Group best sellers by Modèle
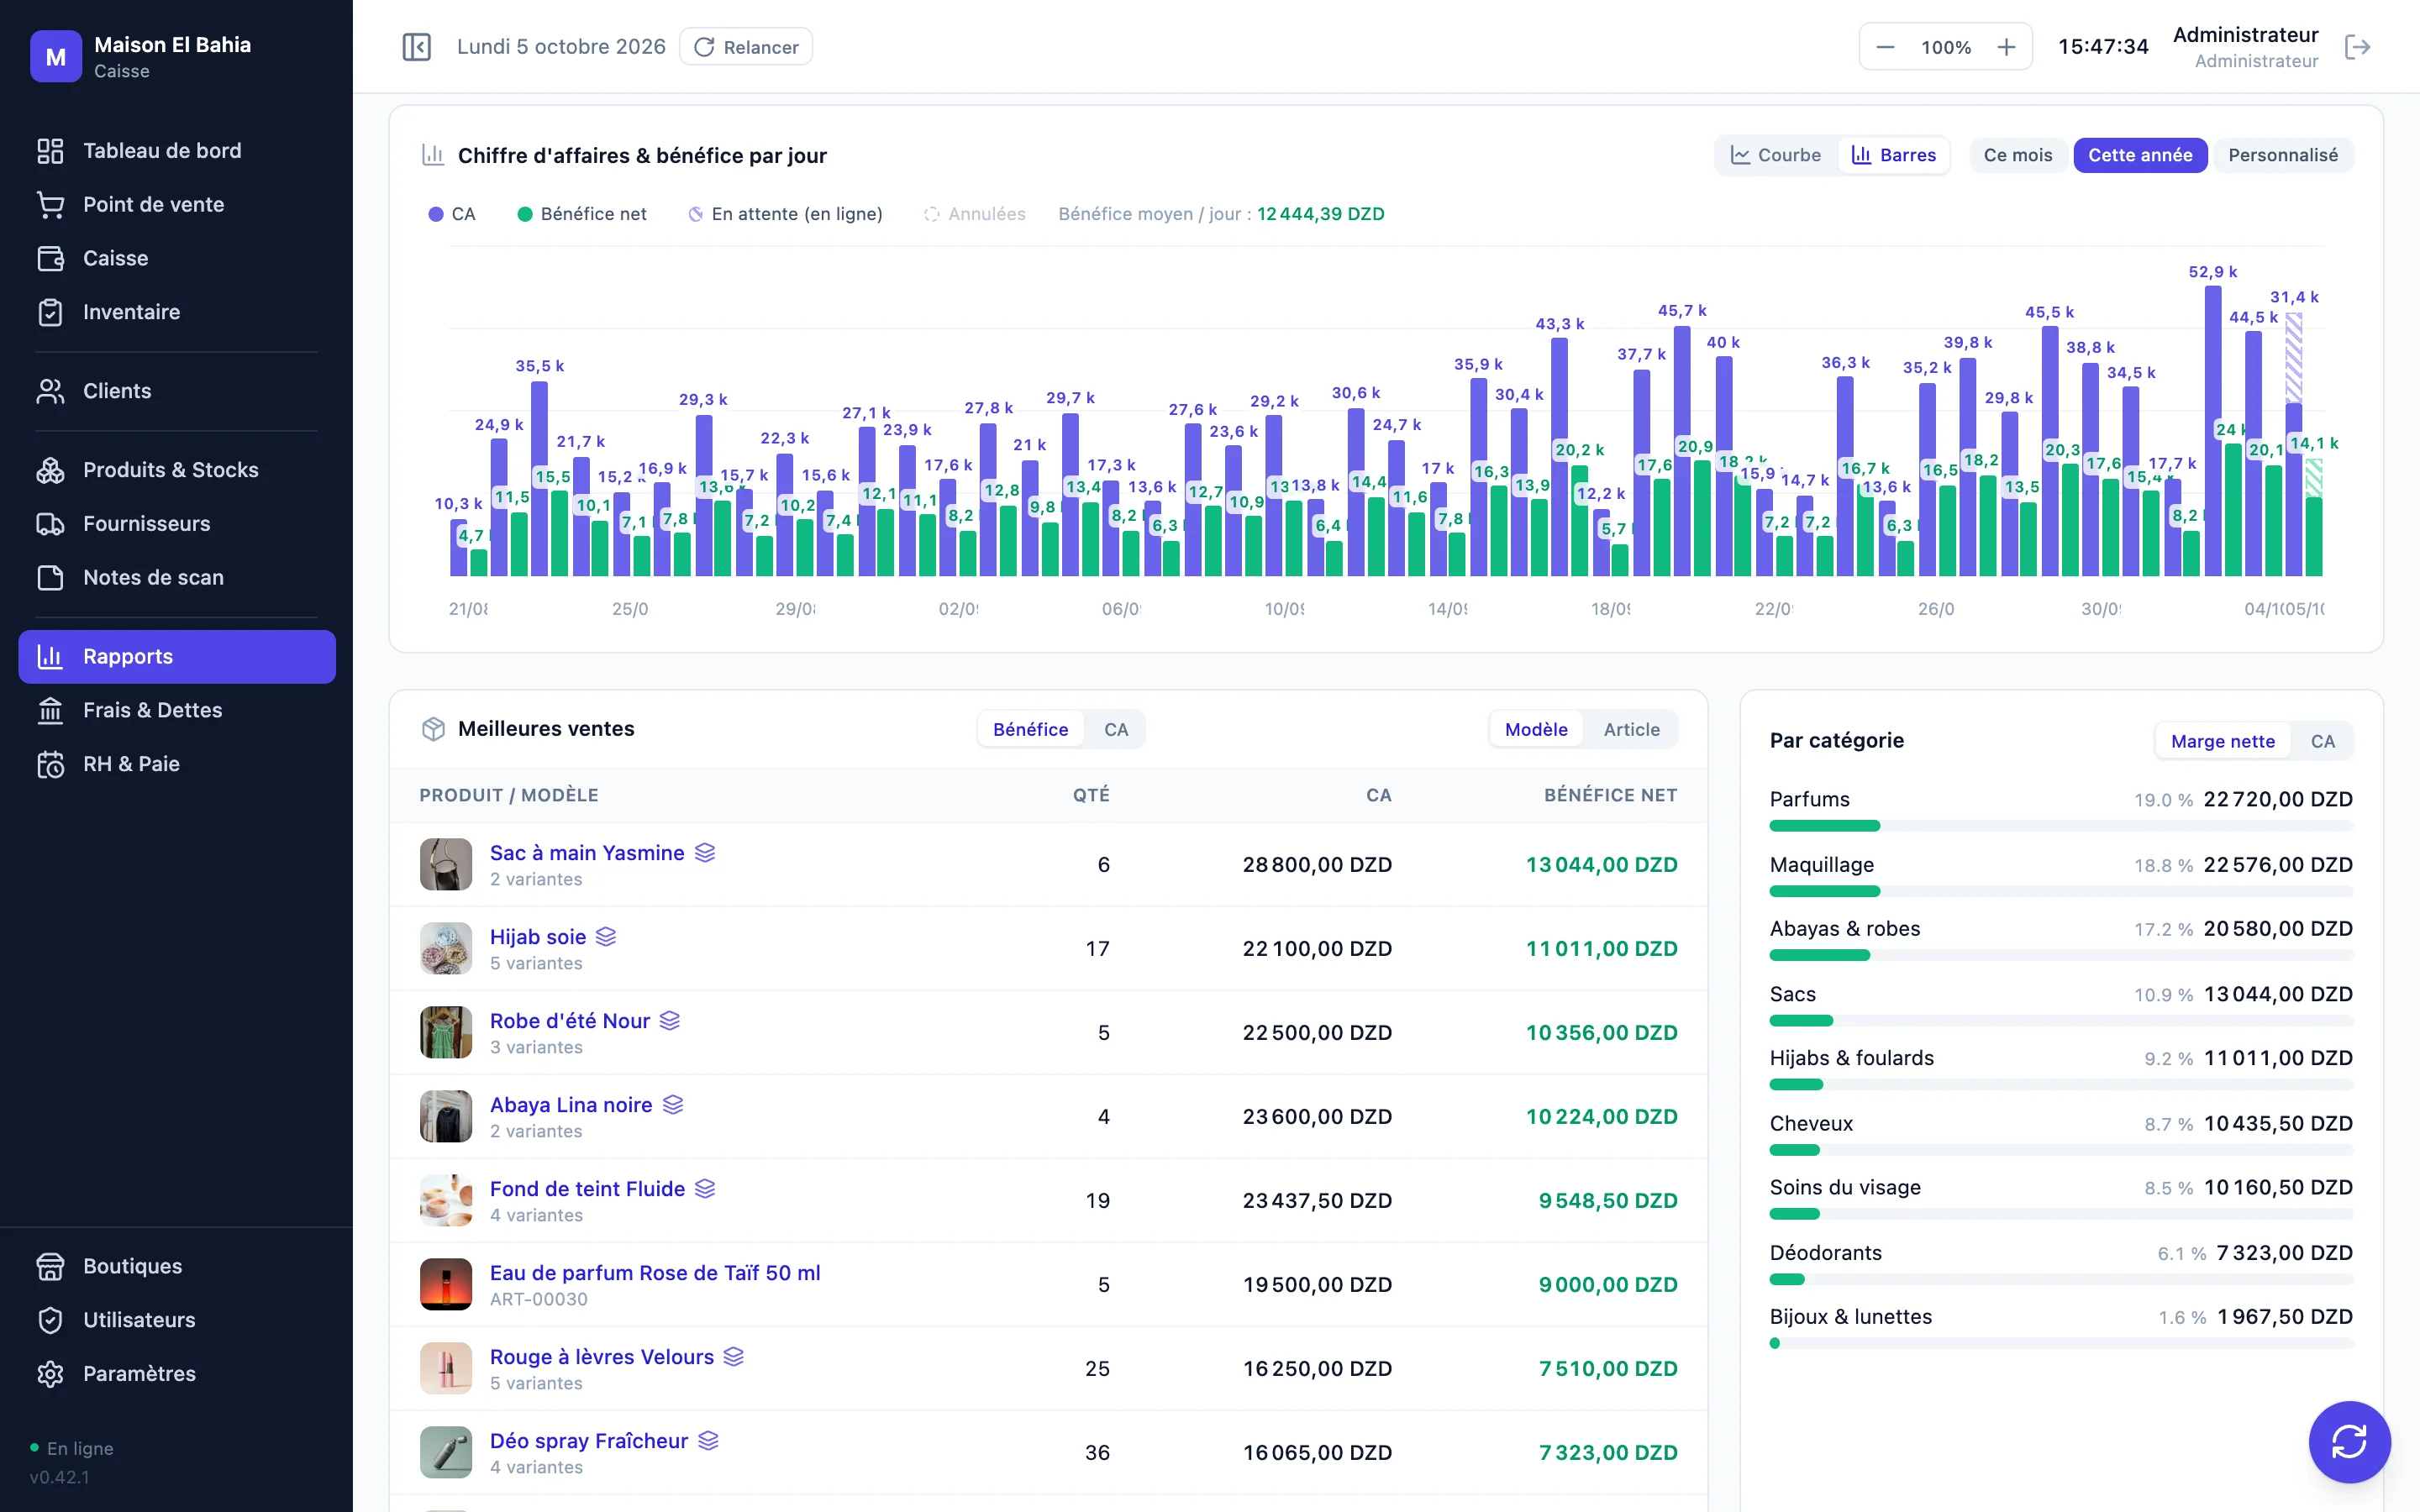2420x1512 pixels. point(1536,730)
